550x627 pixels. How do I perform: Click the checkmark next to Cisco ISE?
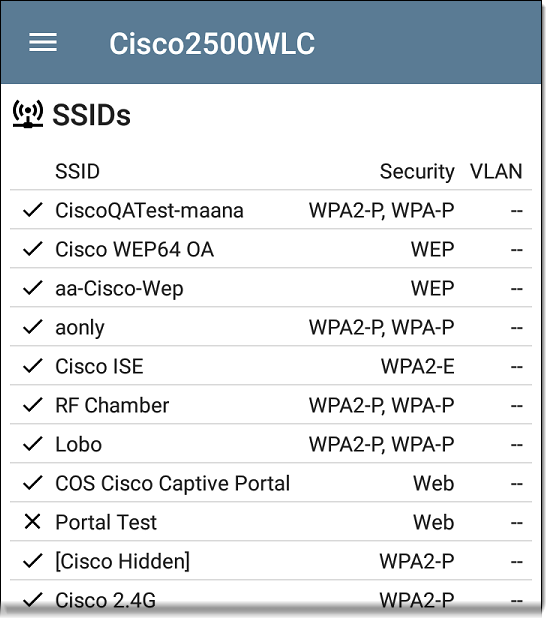(32, 366)
